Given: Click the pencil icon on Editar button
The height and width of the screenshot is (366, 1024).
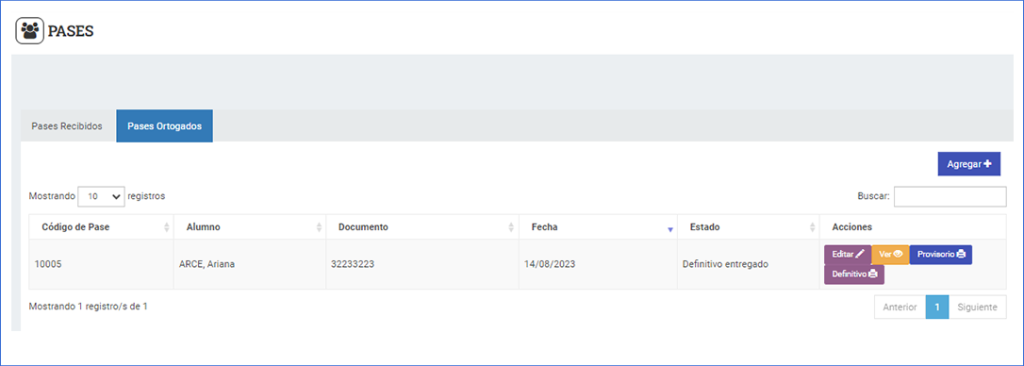Looking at the screenshot, I should 860,254.
